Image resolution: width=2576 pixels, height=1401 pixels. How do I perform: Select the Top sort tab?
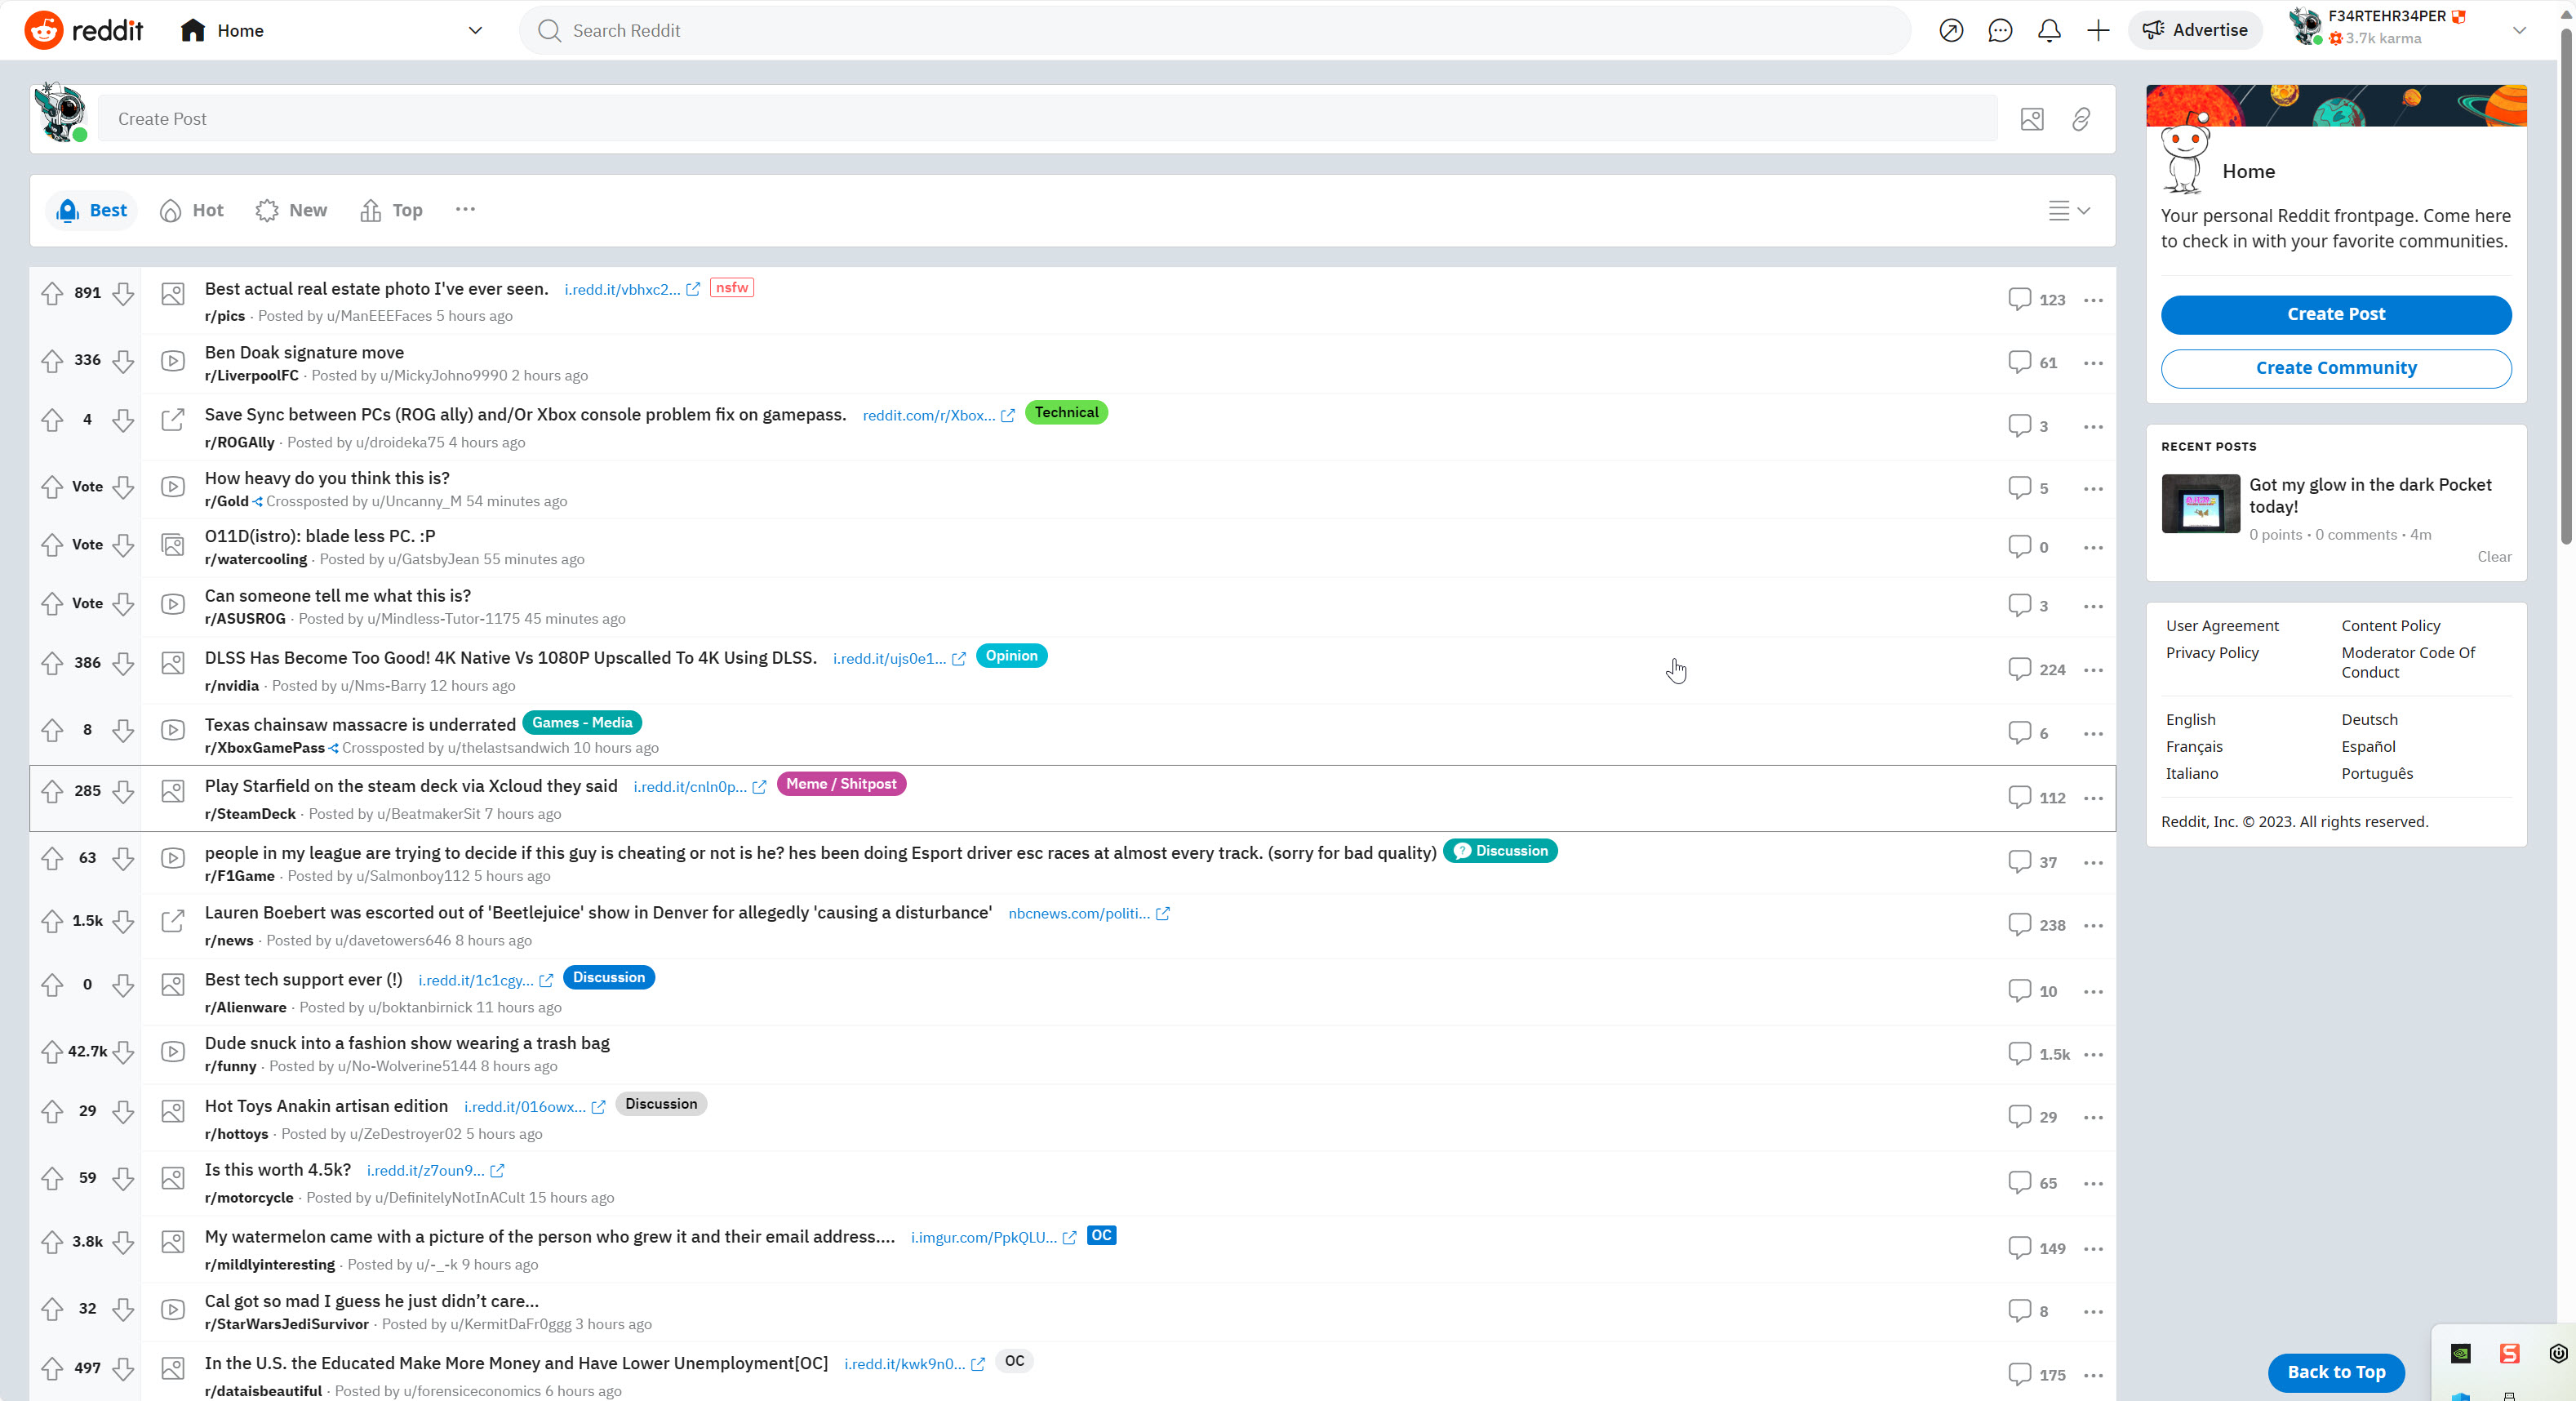tap(392, 210)
